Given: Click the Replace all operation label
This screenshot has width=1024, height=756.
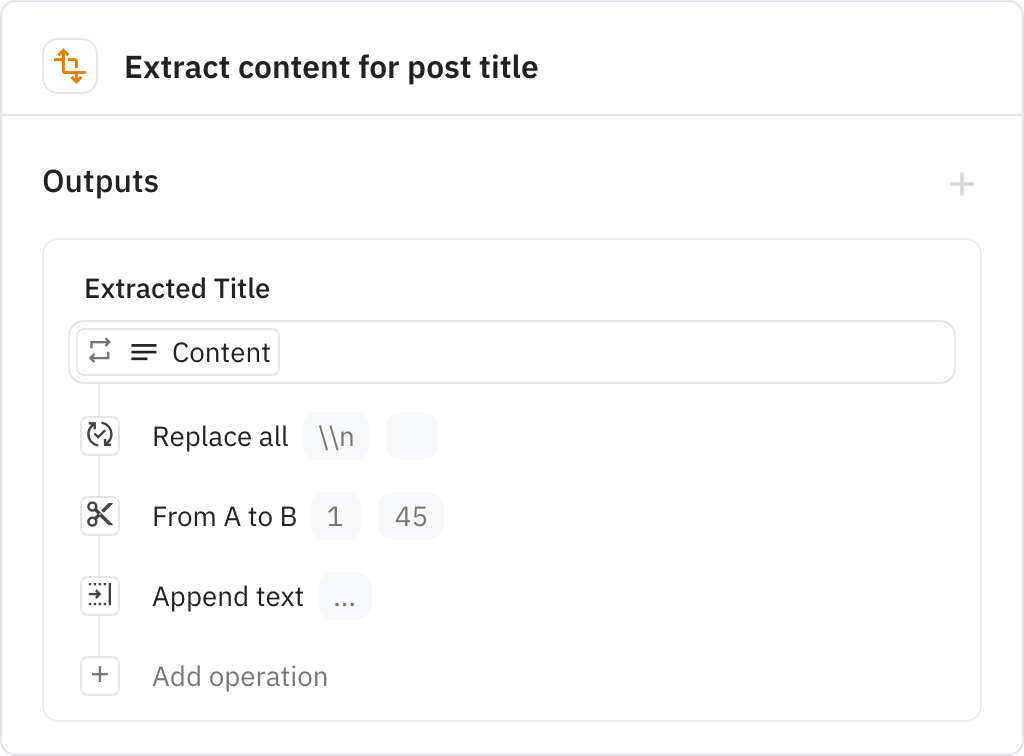Looking at the screenshot, I should (x=220, y=436).
